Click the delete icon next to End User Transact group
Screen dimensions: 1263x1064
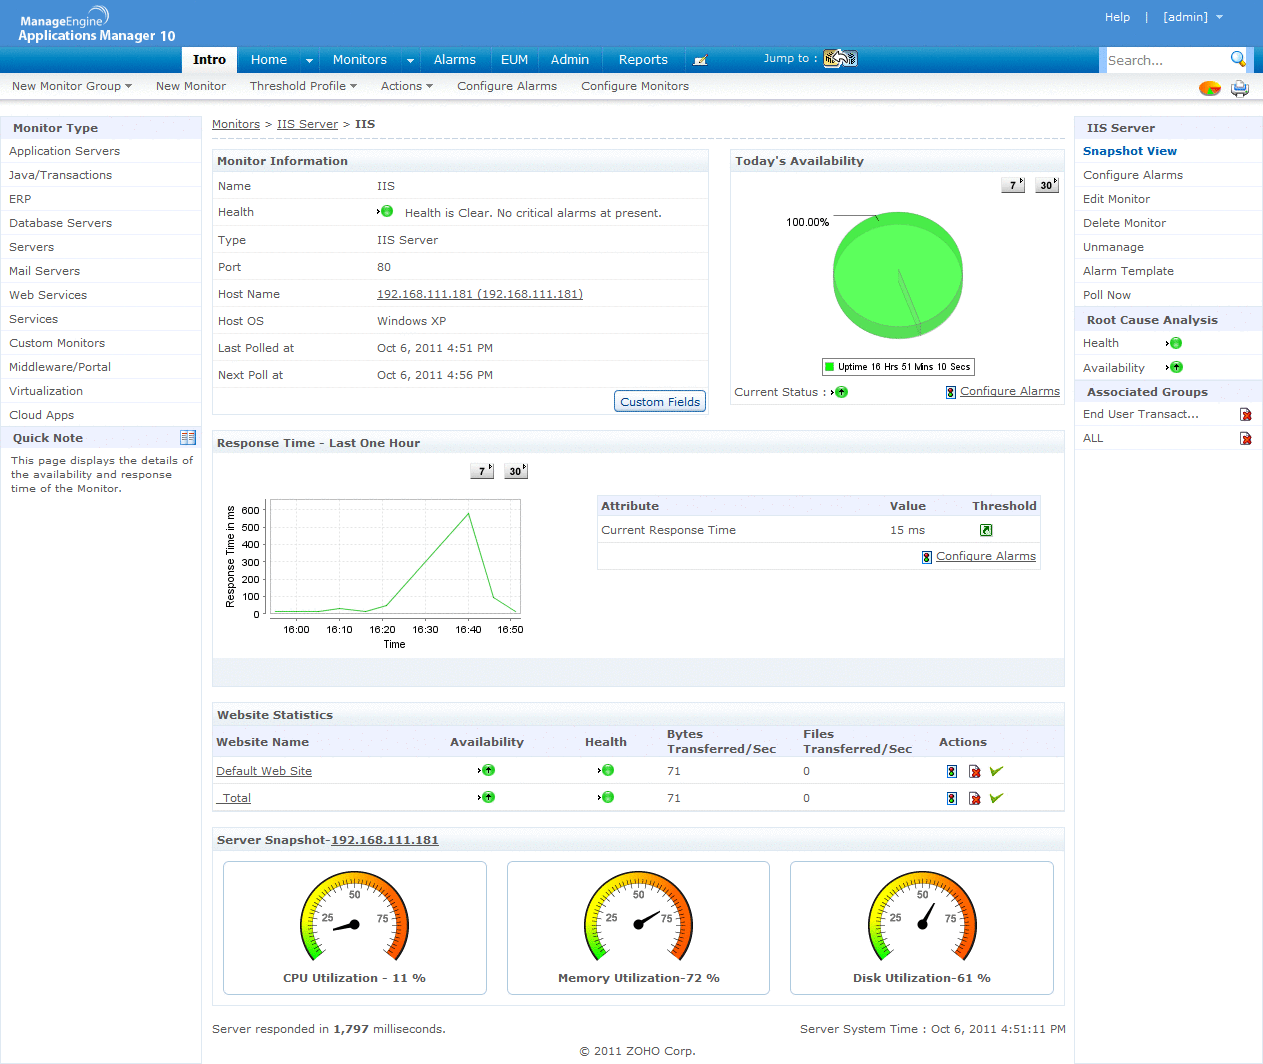(x=1246, y=413)
